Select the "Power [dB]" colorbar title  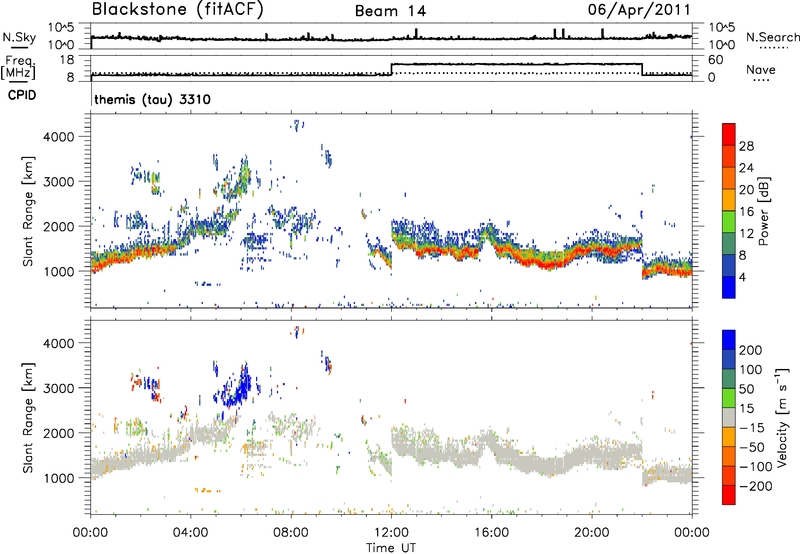[x=764, y=211]
